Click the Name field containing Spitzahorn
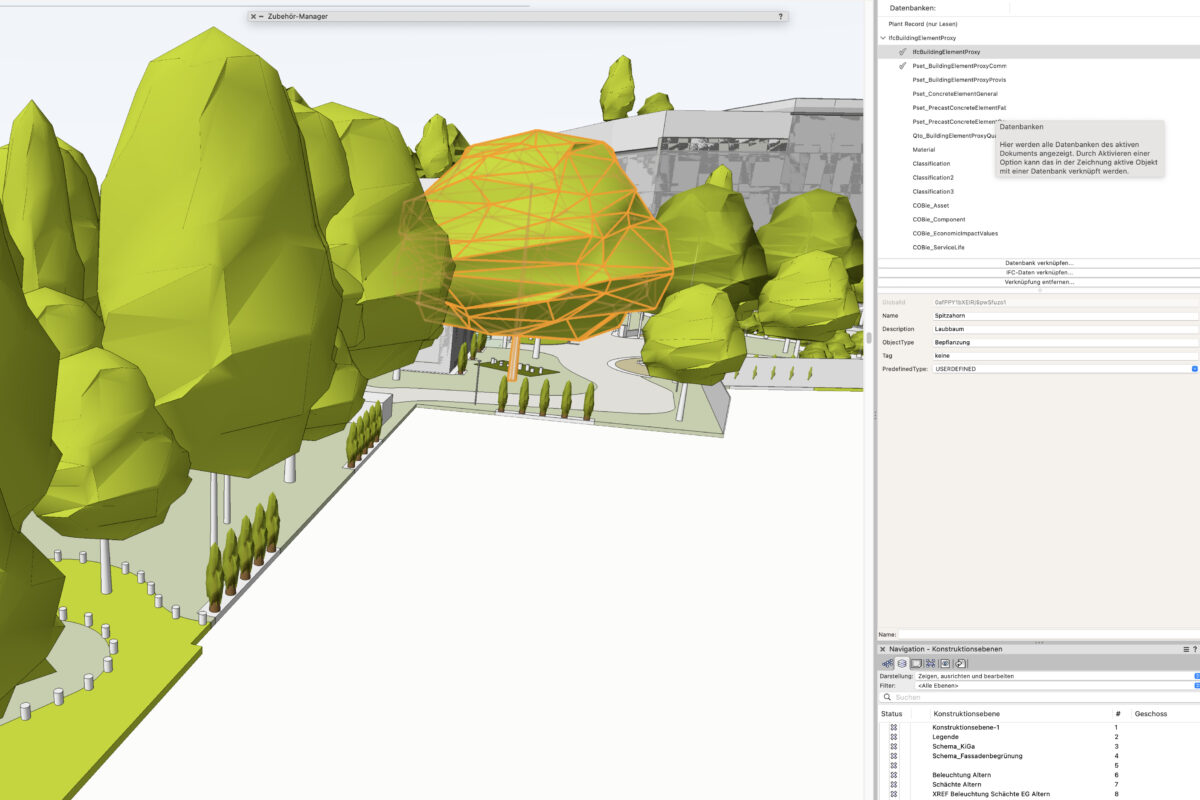This screenshot has height=800, width=1200. tap(1058, 316)
